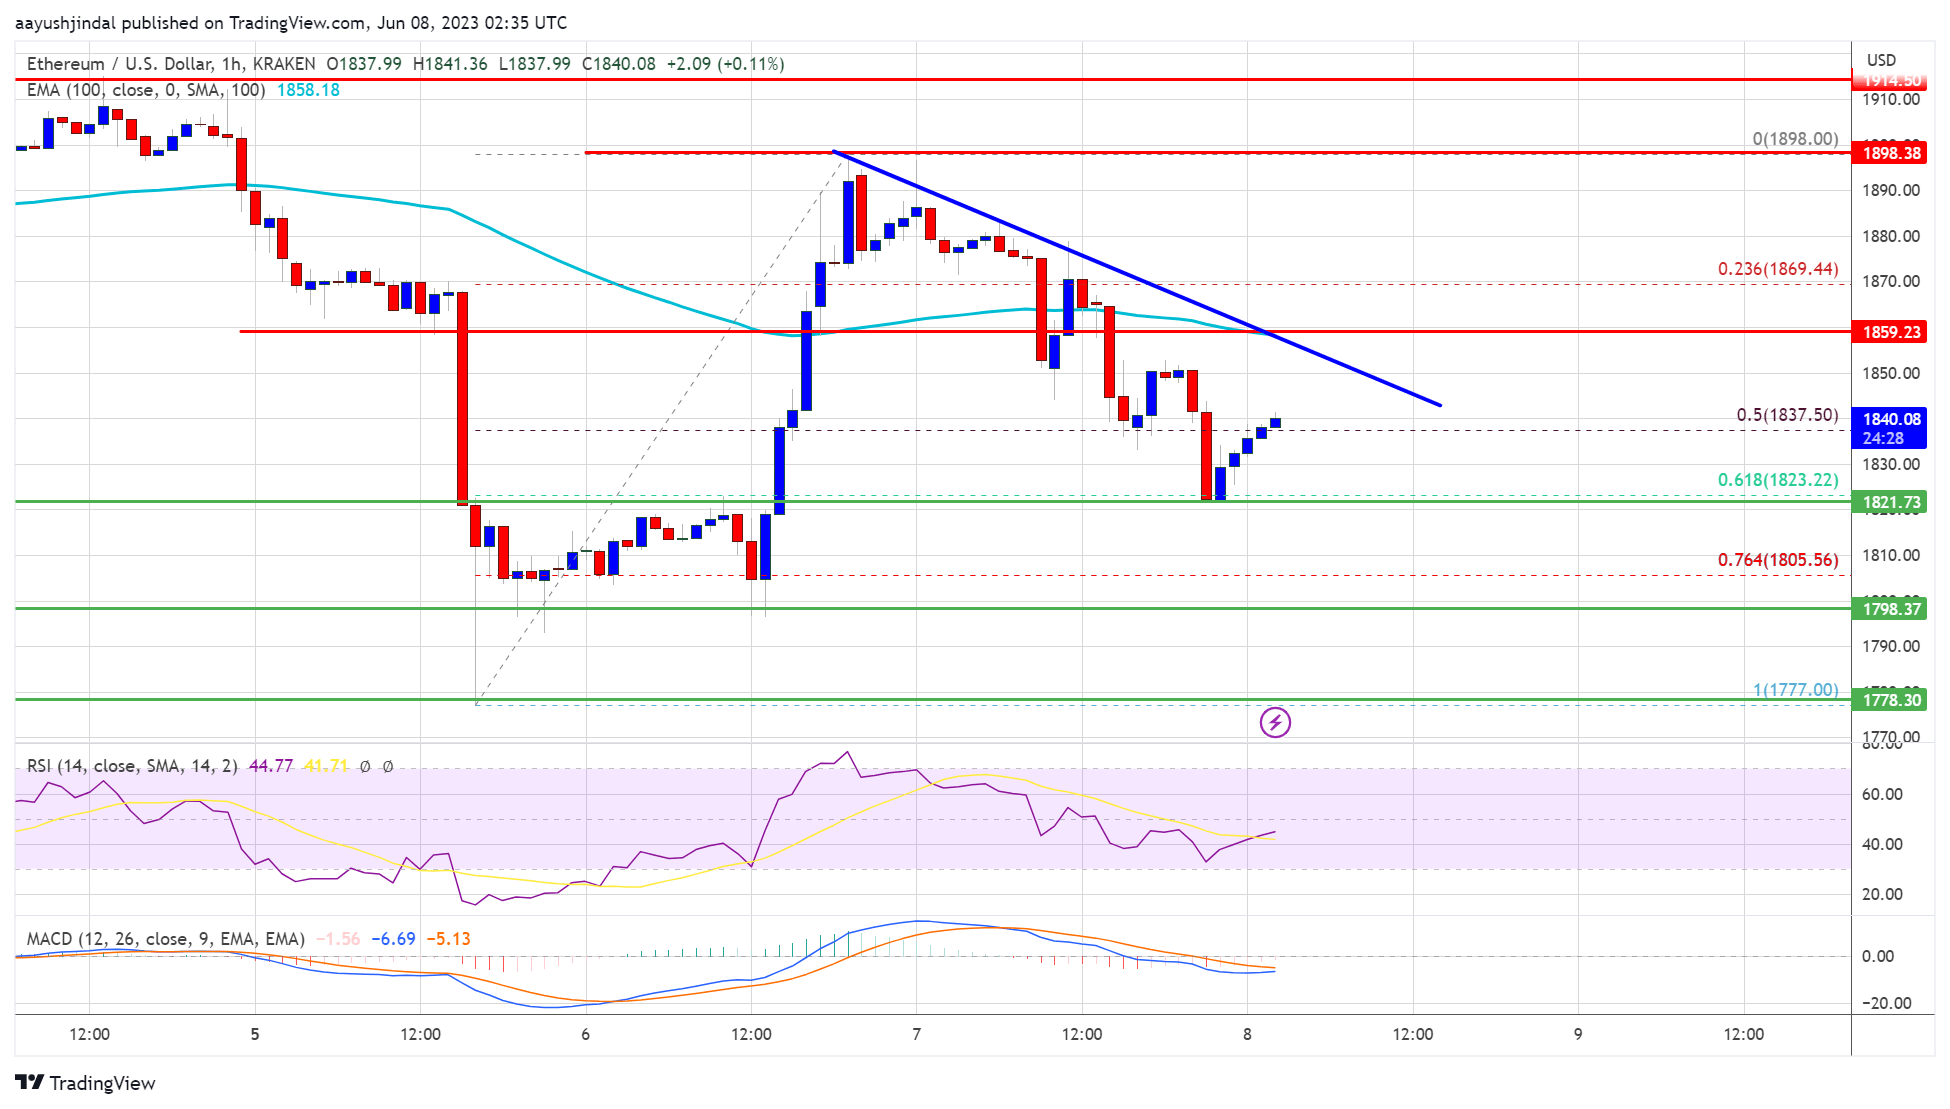Click the RSI yellow value 41.71

327,766
